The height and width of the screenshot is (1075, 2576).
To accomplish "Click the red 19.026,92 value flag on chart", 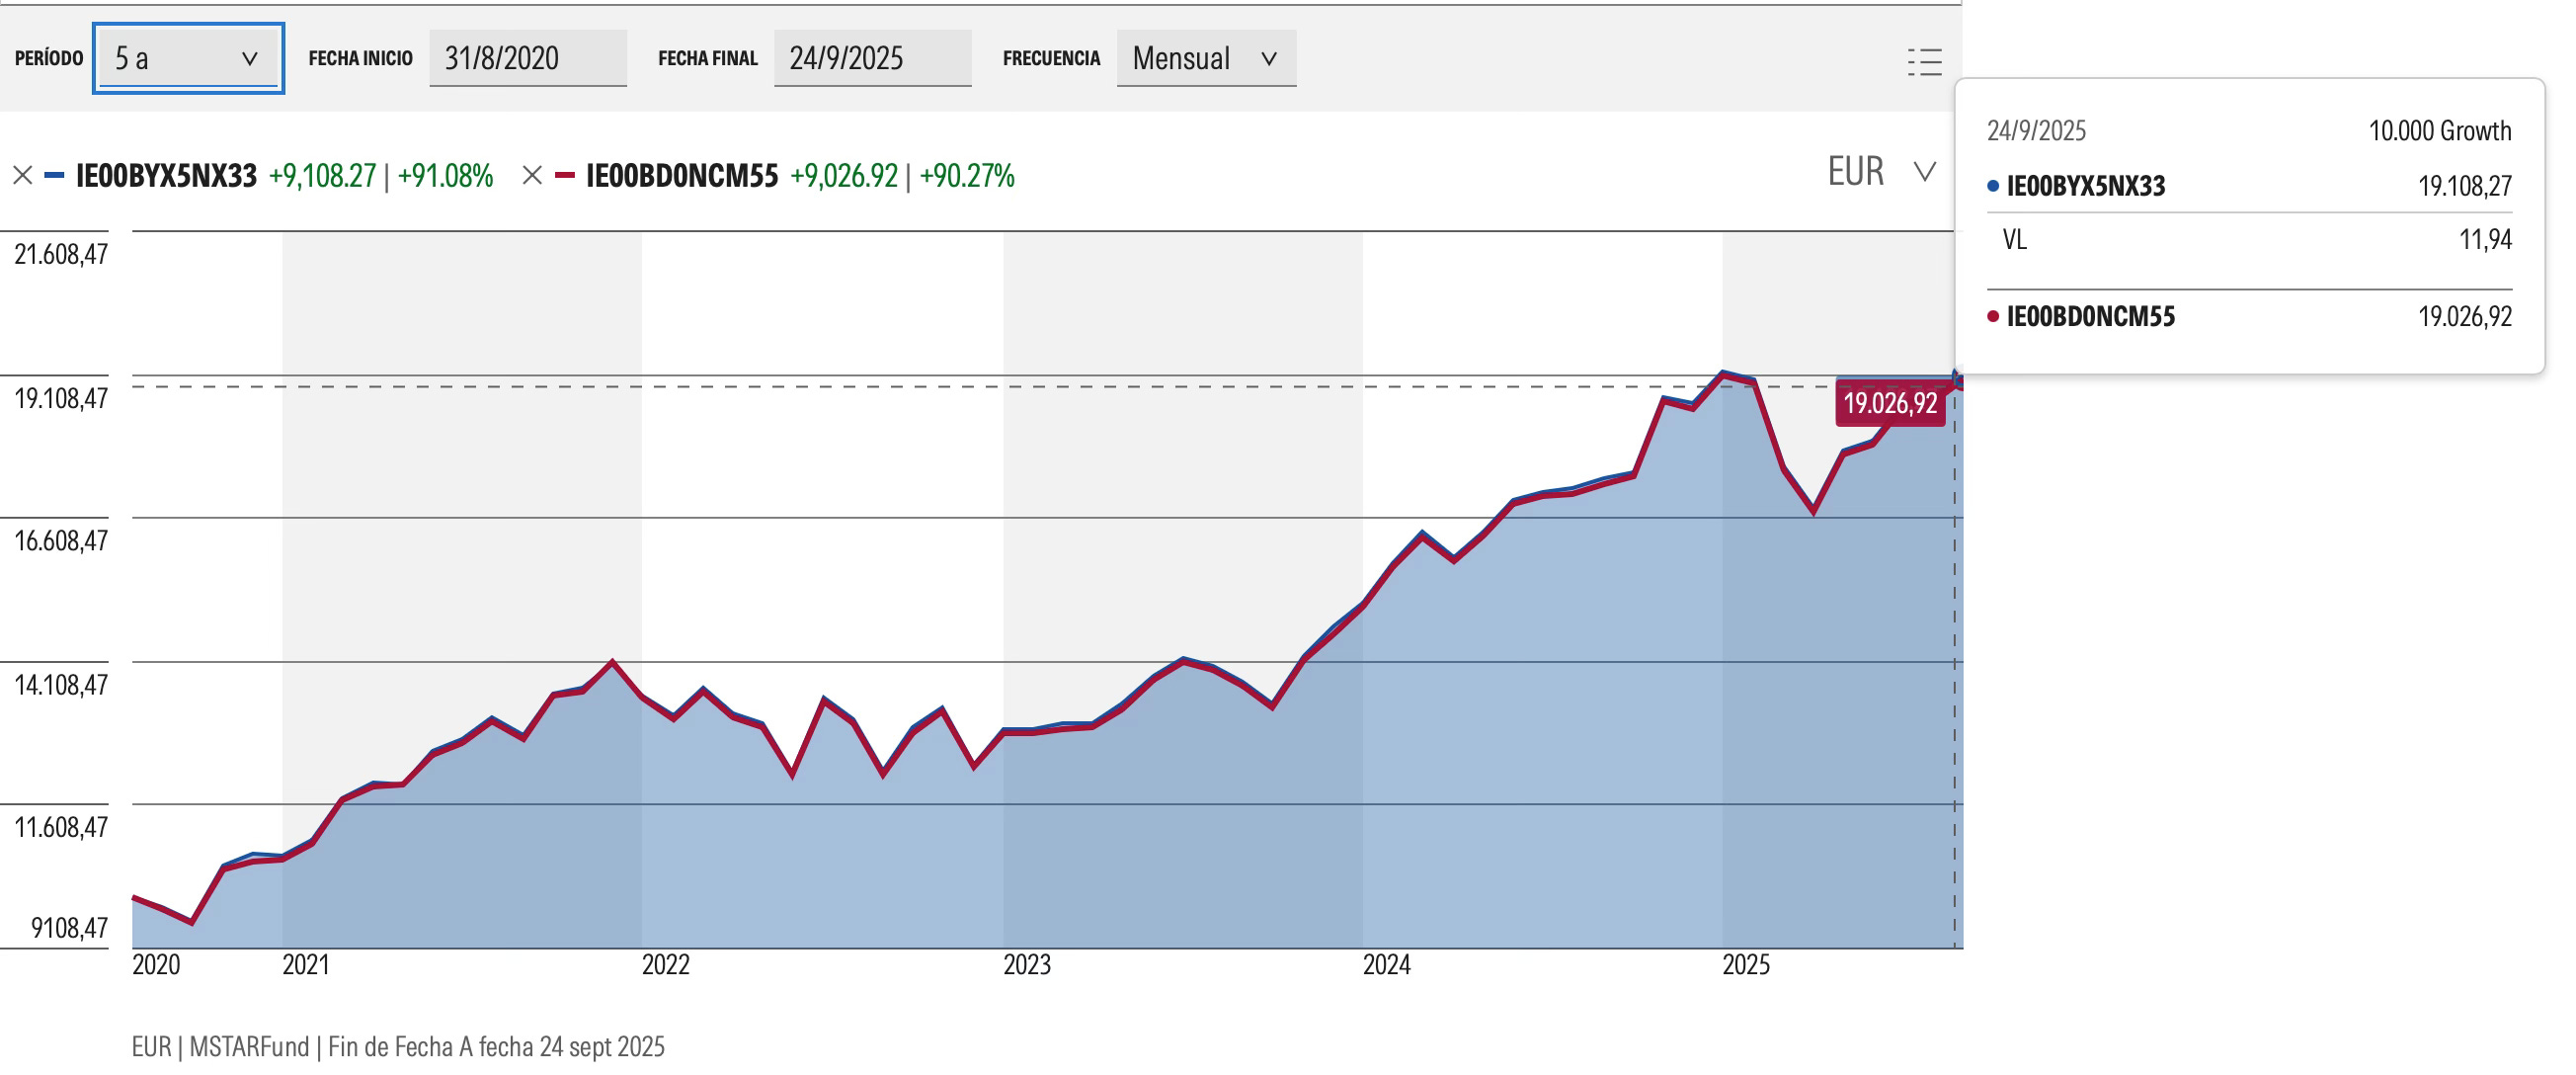I will click(1889, 403).
